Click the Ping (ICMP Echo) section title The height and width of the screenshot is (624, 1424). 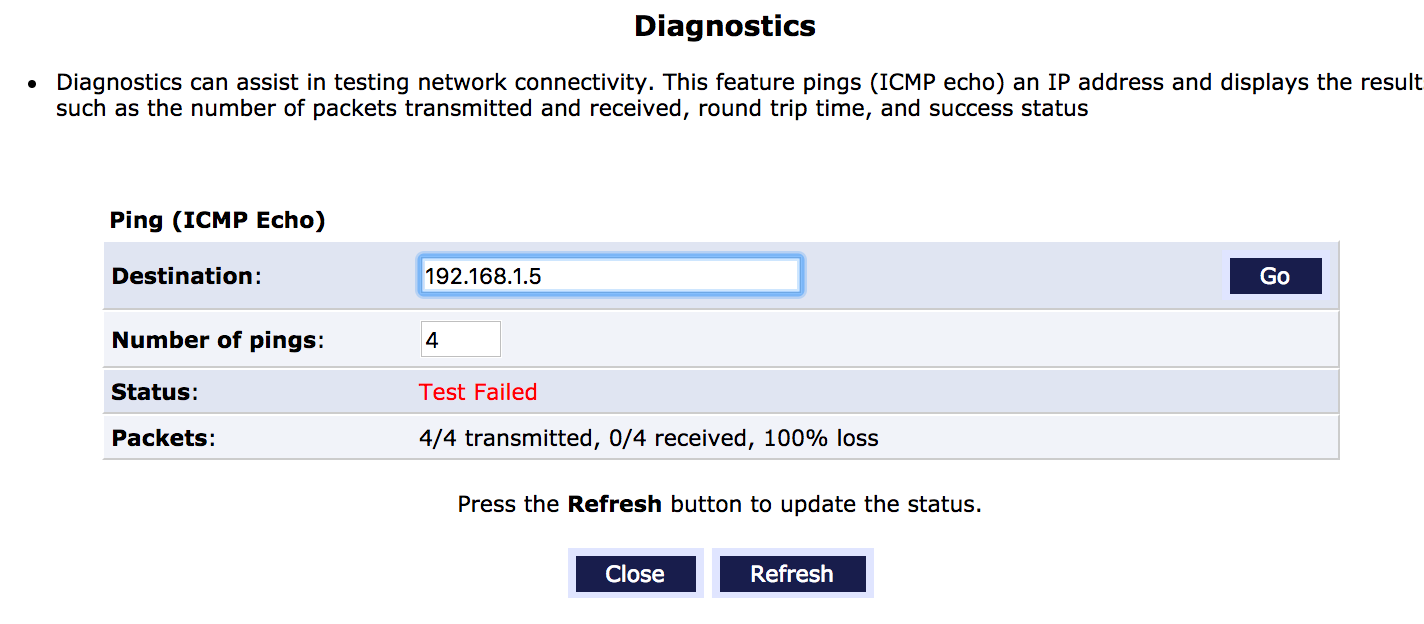pos(217,220)
